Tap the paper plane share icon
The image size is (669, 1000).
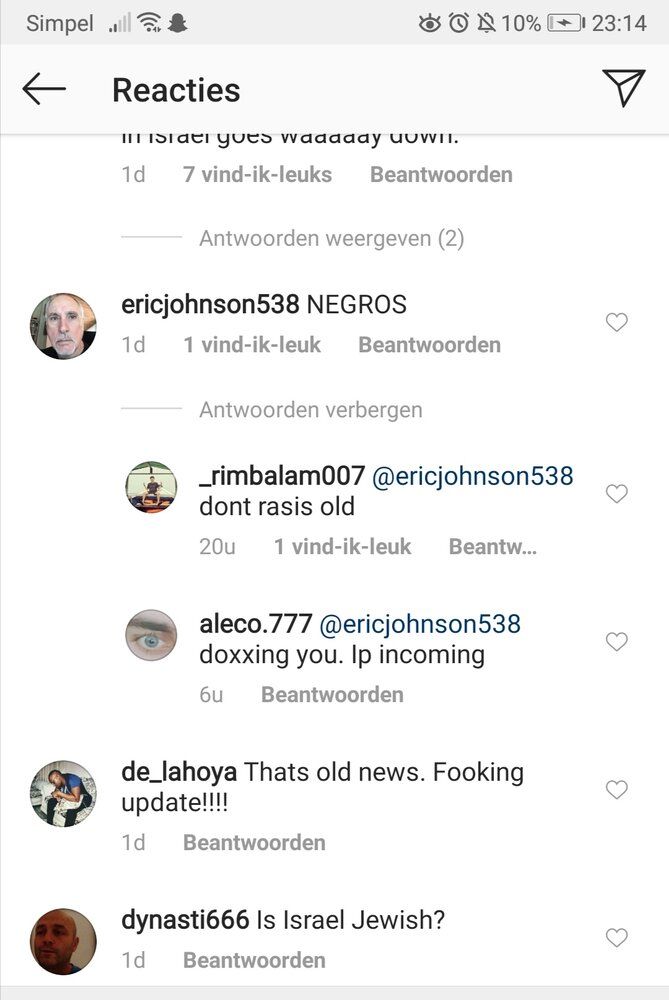click(623, 87)
